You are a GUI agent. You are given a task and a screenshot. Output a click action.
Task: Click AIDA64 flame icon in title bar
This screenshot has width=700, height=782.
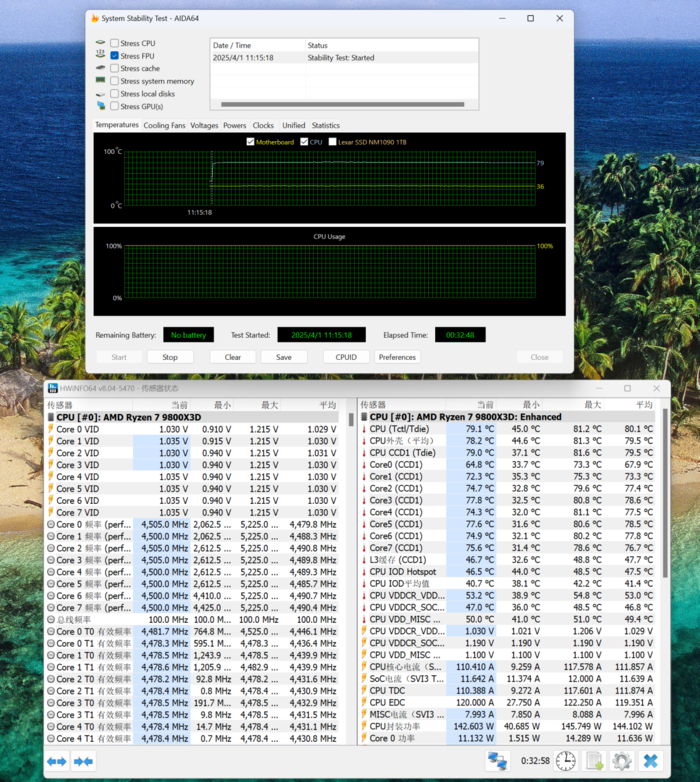point(95,18)
